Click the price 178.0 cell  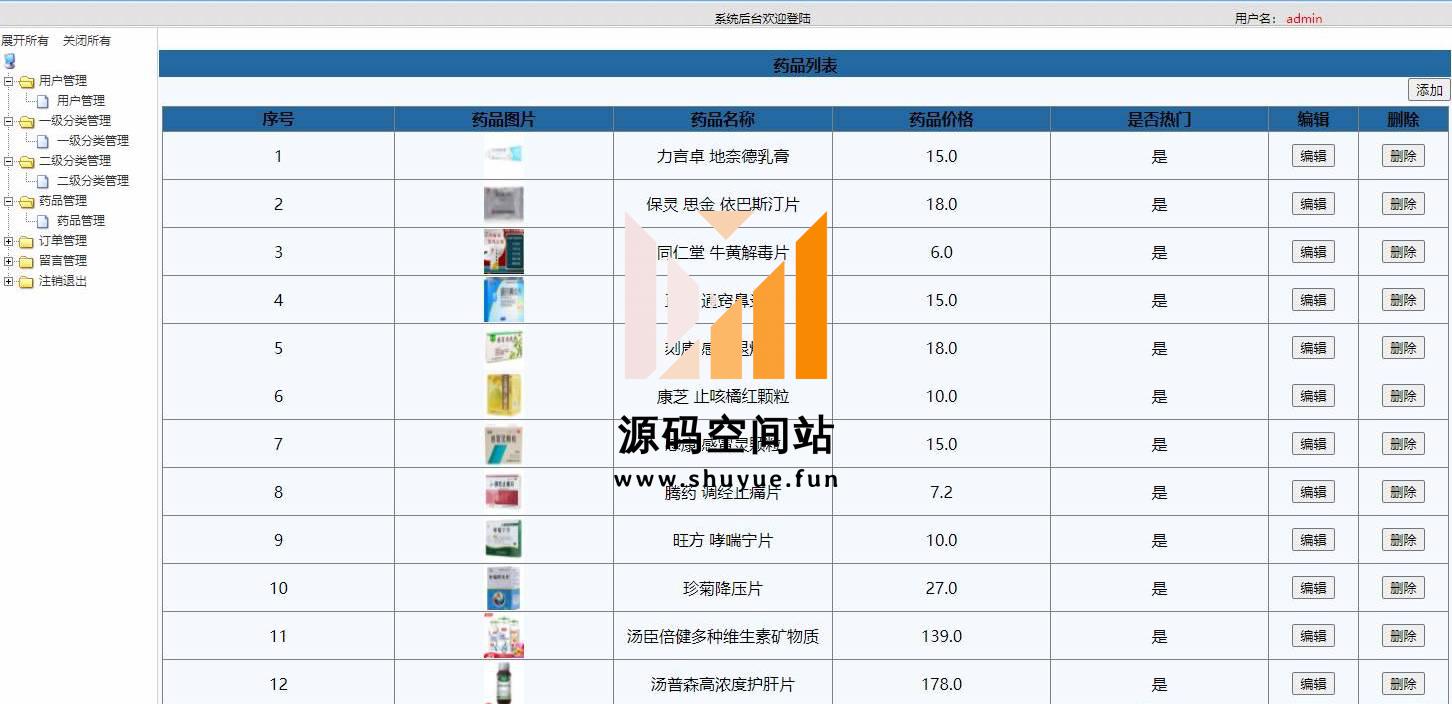[x=941, y=684]
